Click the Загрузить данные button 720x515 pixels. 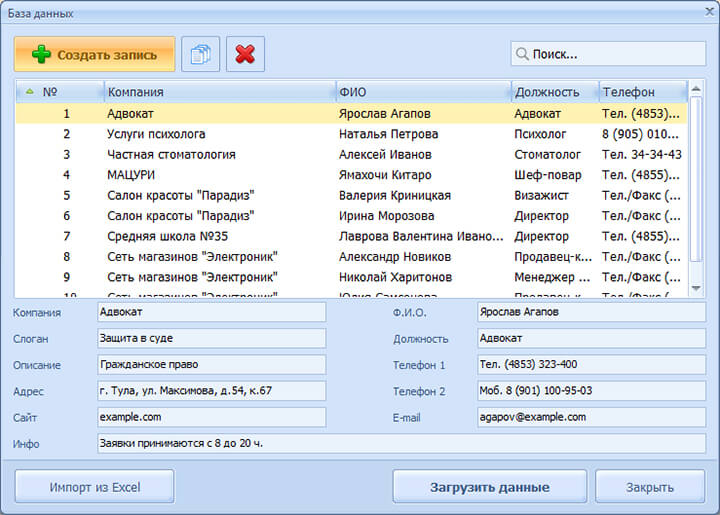pyautogui.click(x=489, y=487)
